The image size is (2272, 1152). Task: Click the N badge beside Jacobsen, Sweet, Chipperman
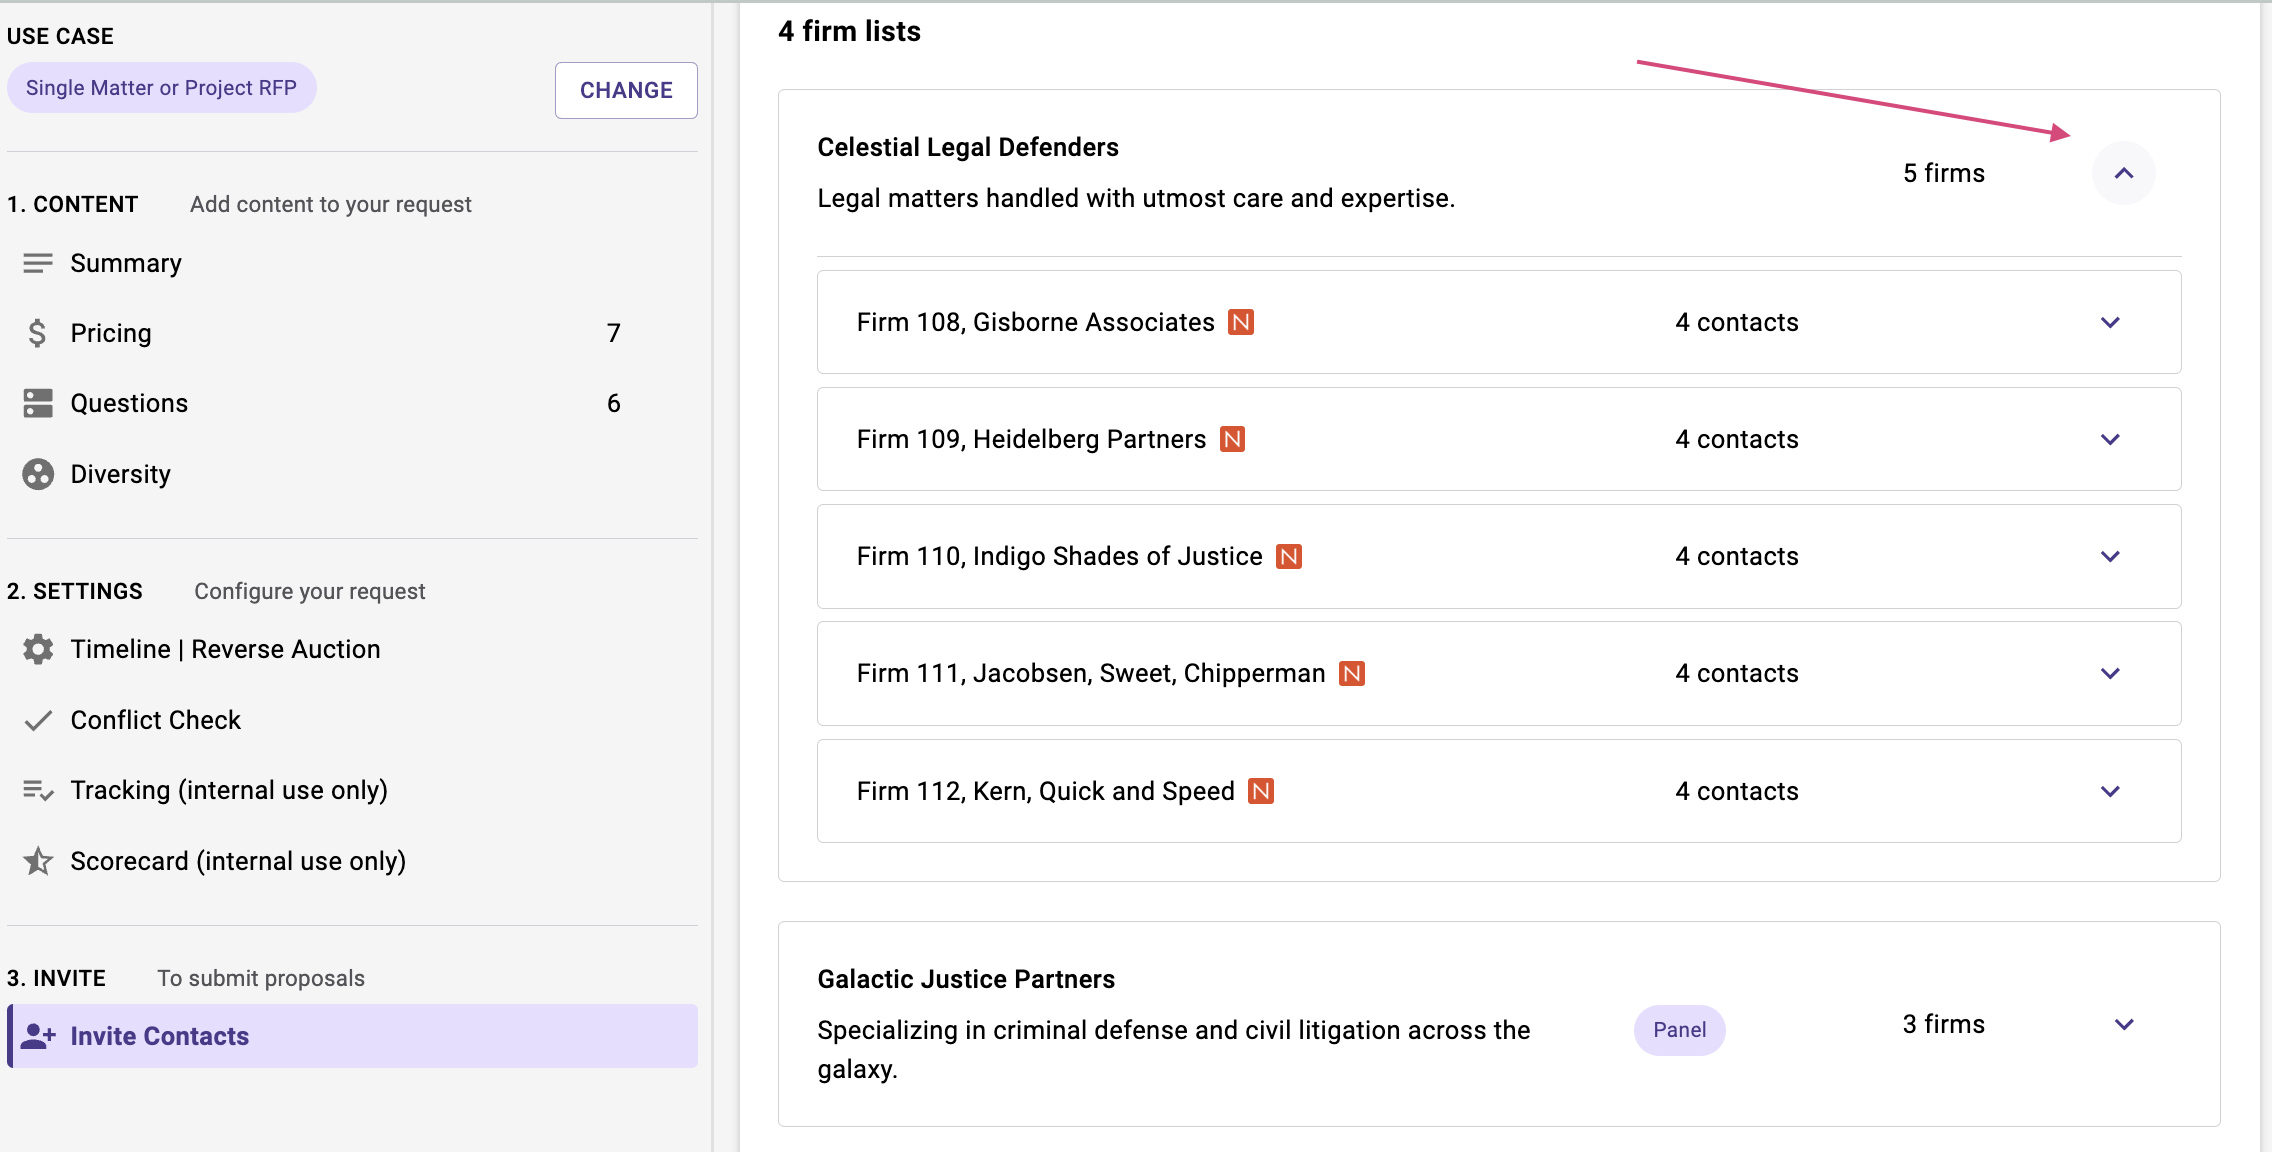coord(1352,673)
